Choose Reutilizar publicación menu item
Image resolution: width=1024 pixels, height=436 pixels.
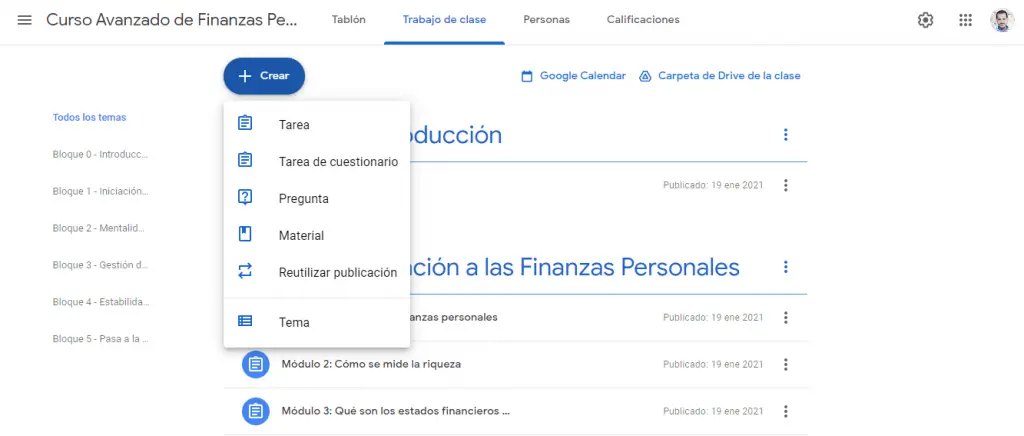(x=317, y=273)
